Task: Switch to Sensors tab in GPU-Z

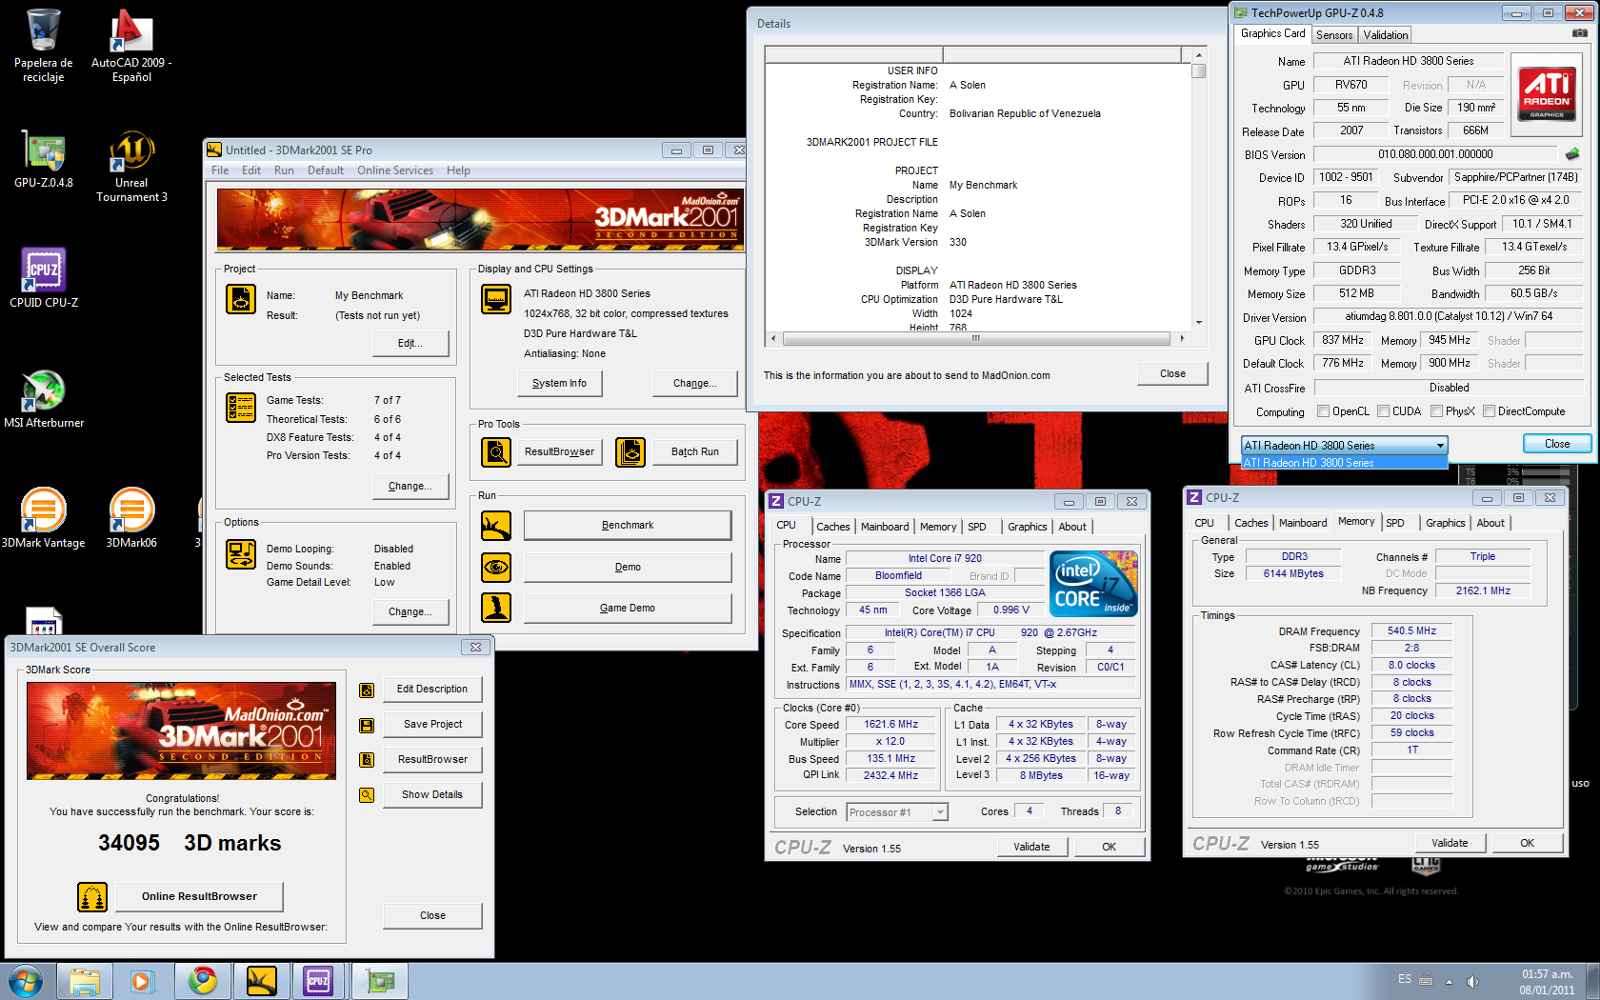Action: click(1334, 35)
